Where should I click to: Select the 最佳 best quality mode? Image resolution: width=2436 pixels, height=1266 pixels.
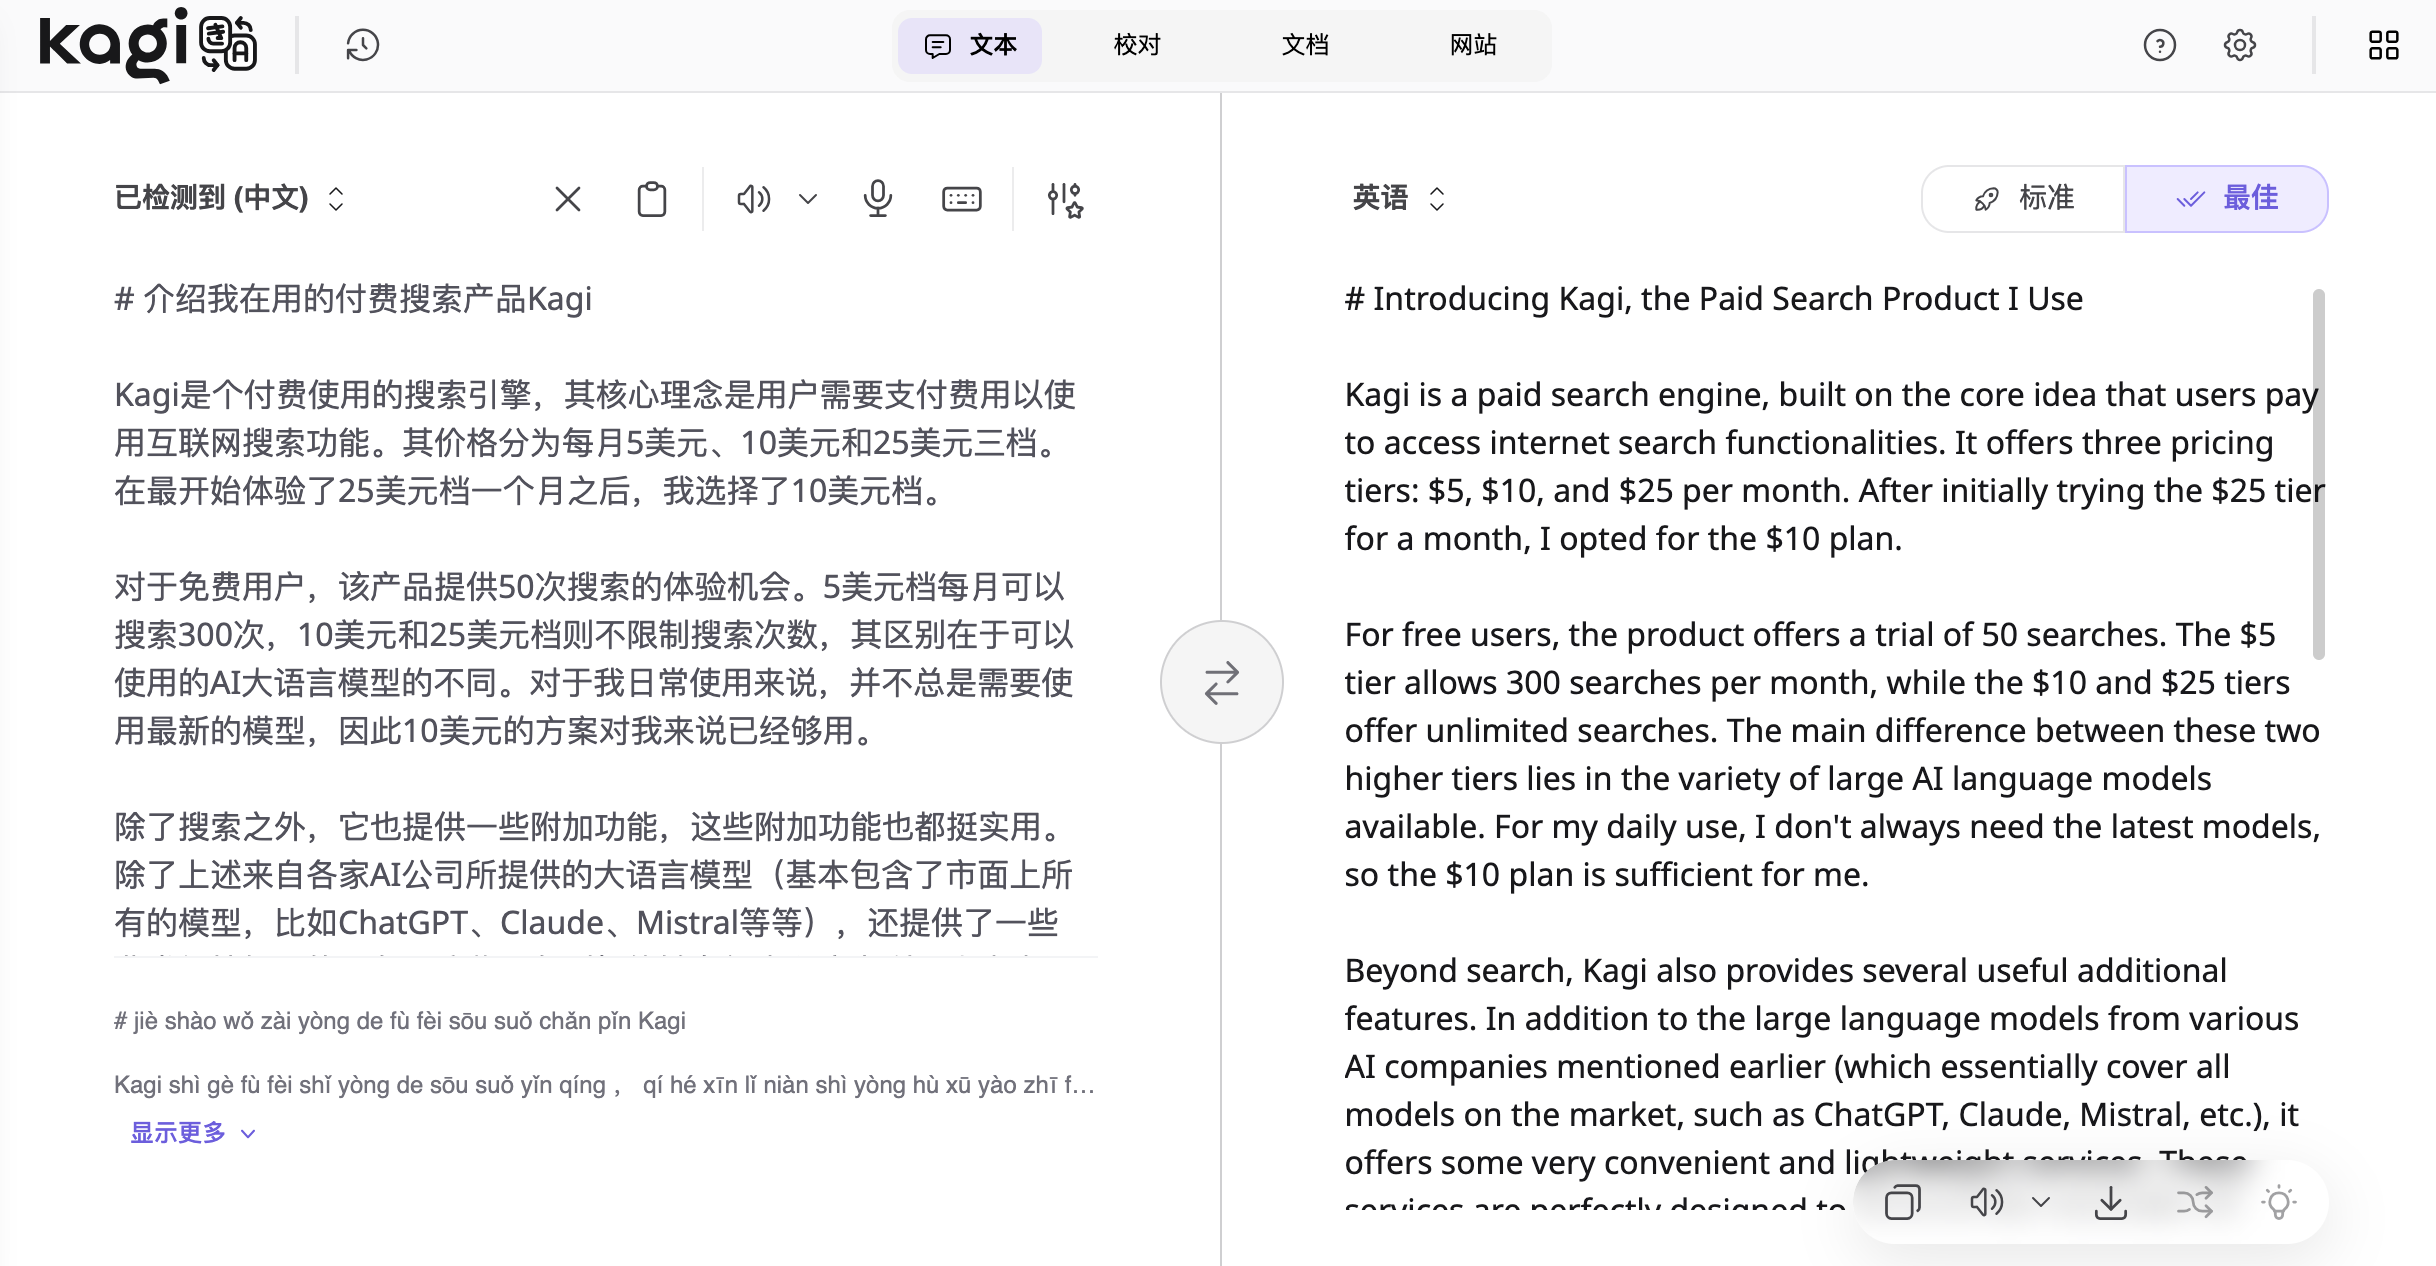pyautogui.click(x=2226, y=198)
